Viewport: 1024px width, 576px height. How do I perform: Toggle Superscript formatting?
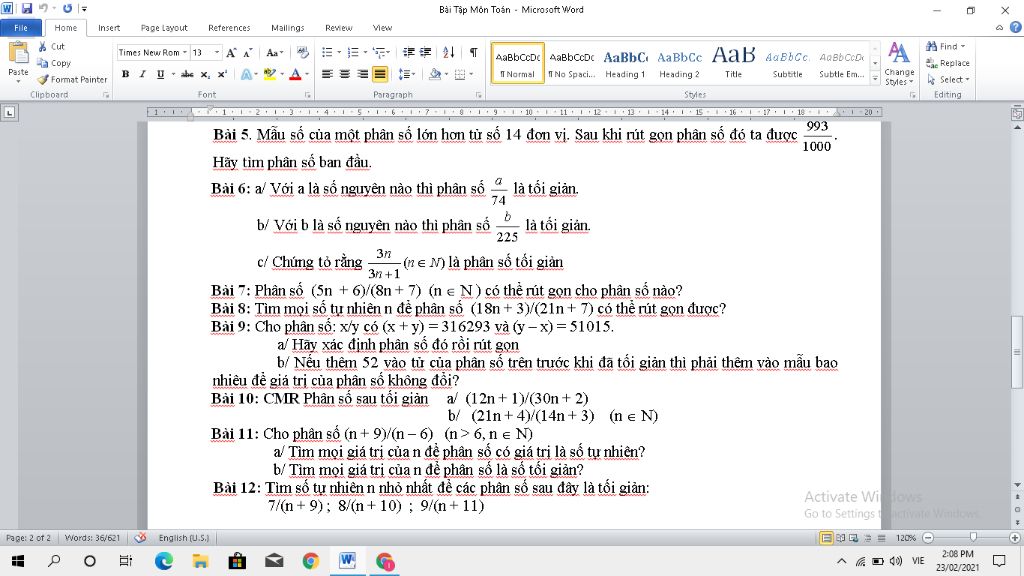tap(222, 74)
